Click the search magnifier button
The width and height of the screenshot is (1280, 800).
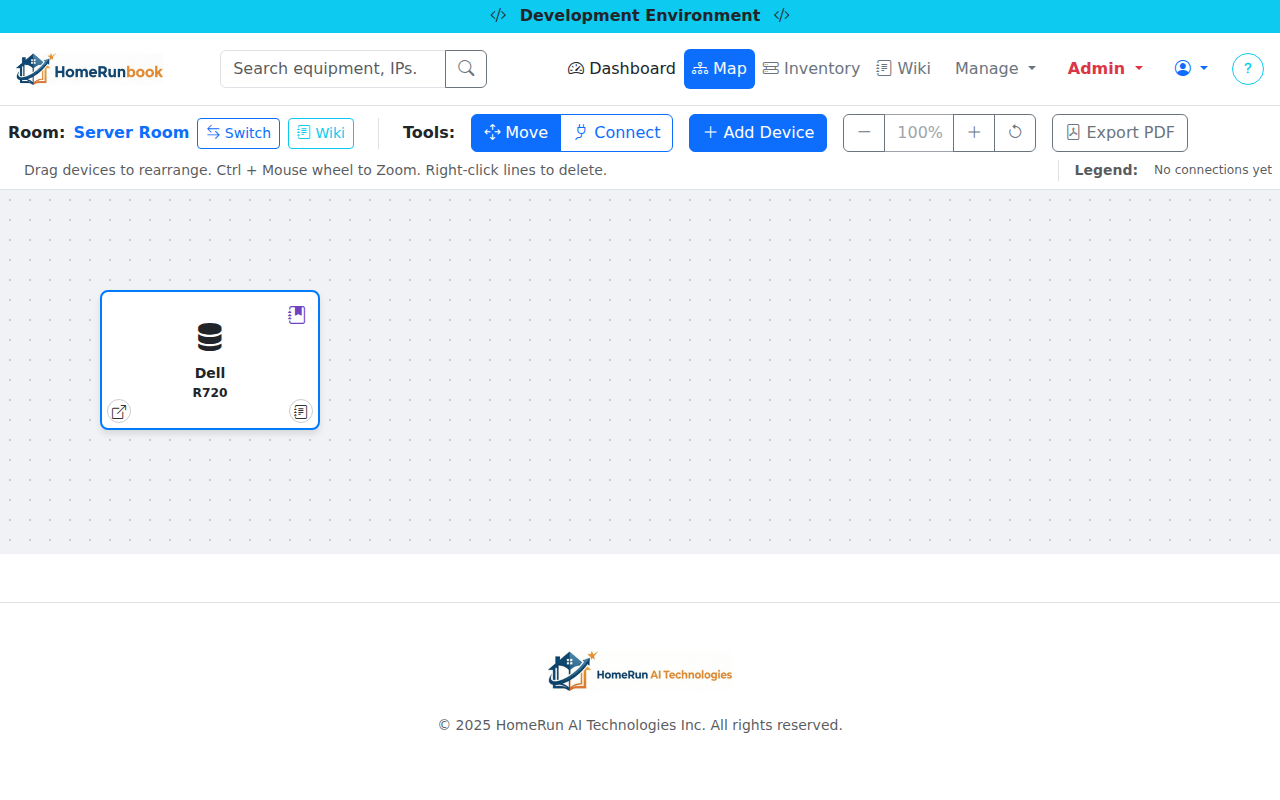point(466,69)
